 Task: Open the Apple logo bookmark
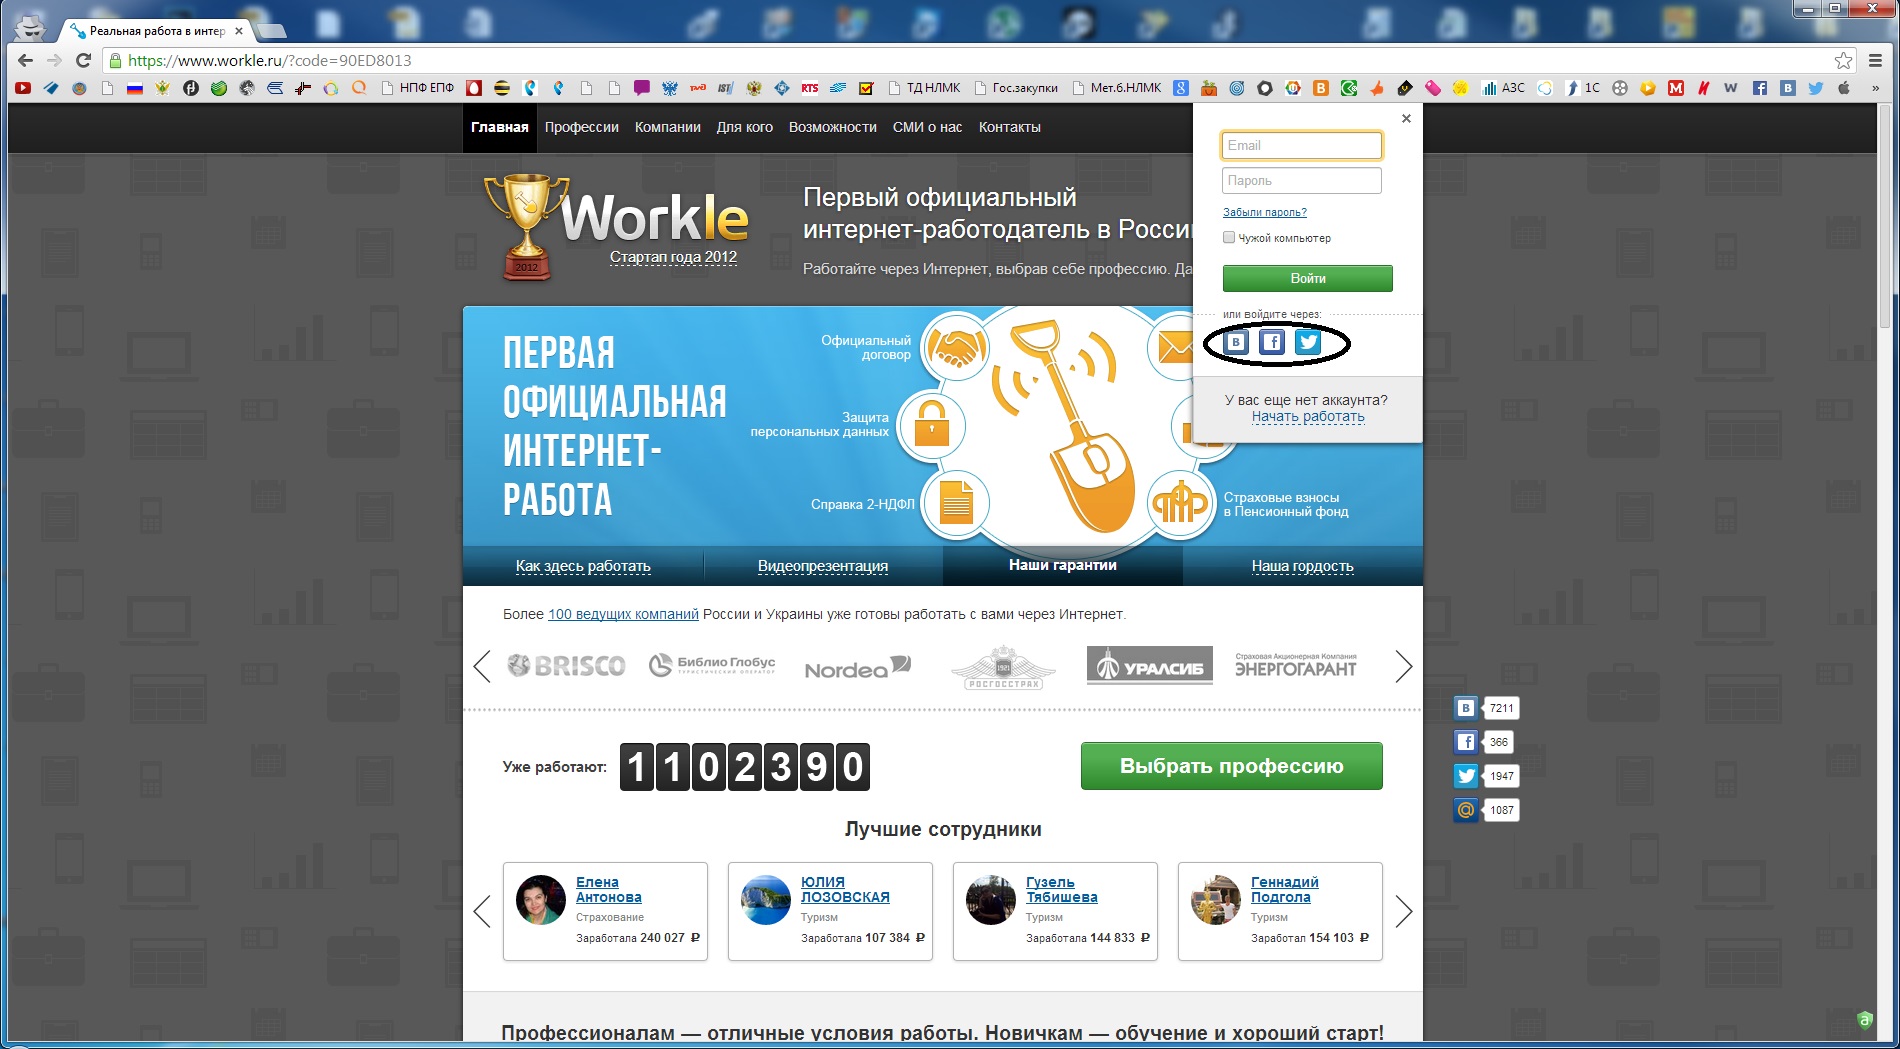click(1844, 88)
